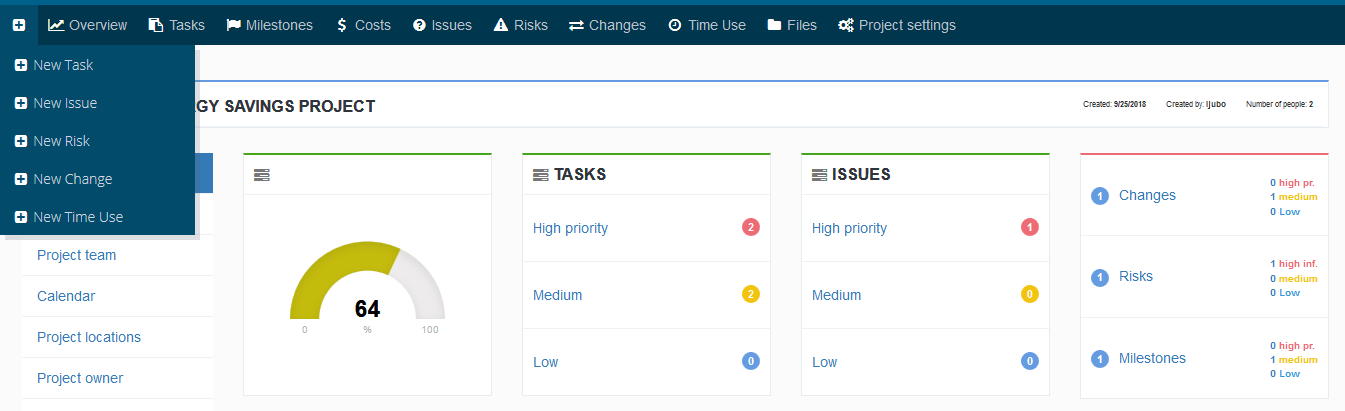Click the Project settings gears icon
This screenshot has height=411, width=1345.
[x=846, y=25]
